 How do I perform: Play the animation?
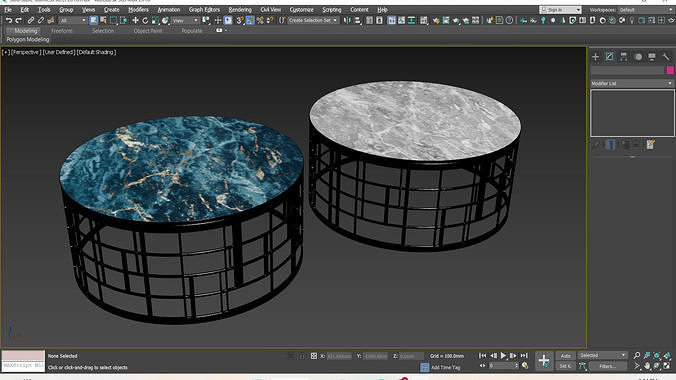(503, 356)
